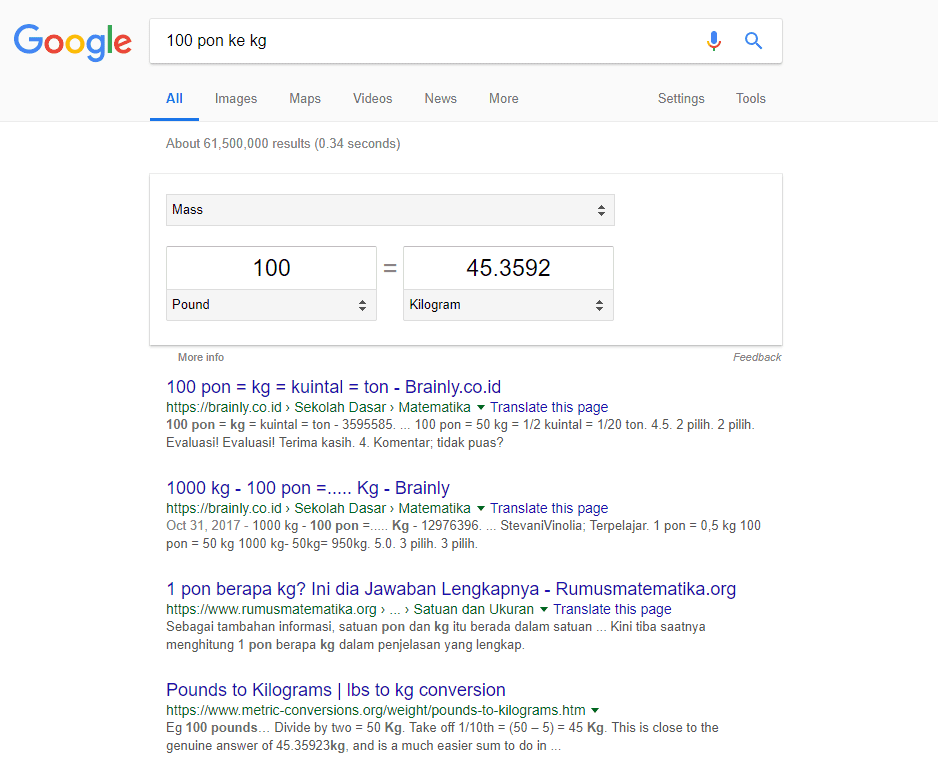This screenshot has height=758, width=938.
Task: Click the rumusmatematika.org green URL
Action: tap(350, 610)
